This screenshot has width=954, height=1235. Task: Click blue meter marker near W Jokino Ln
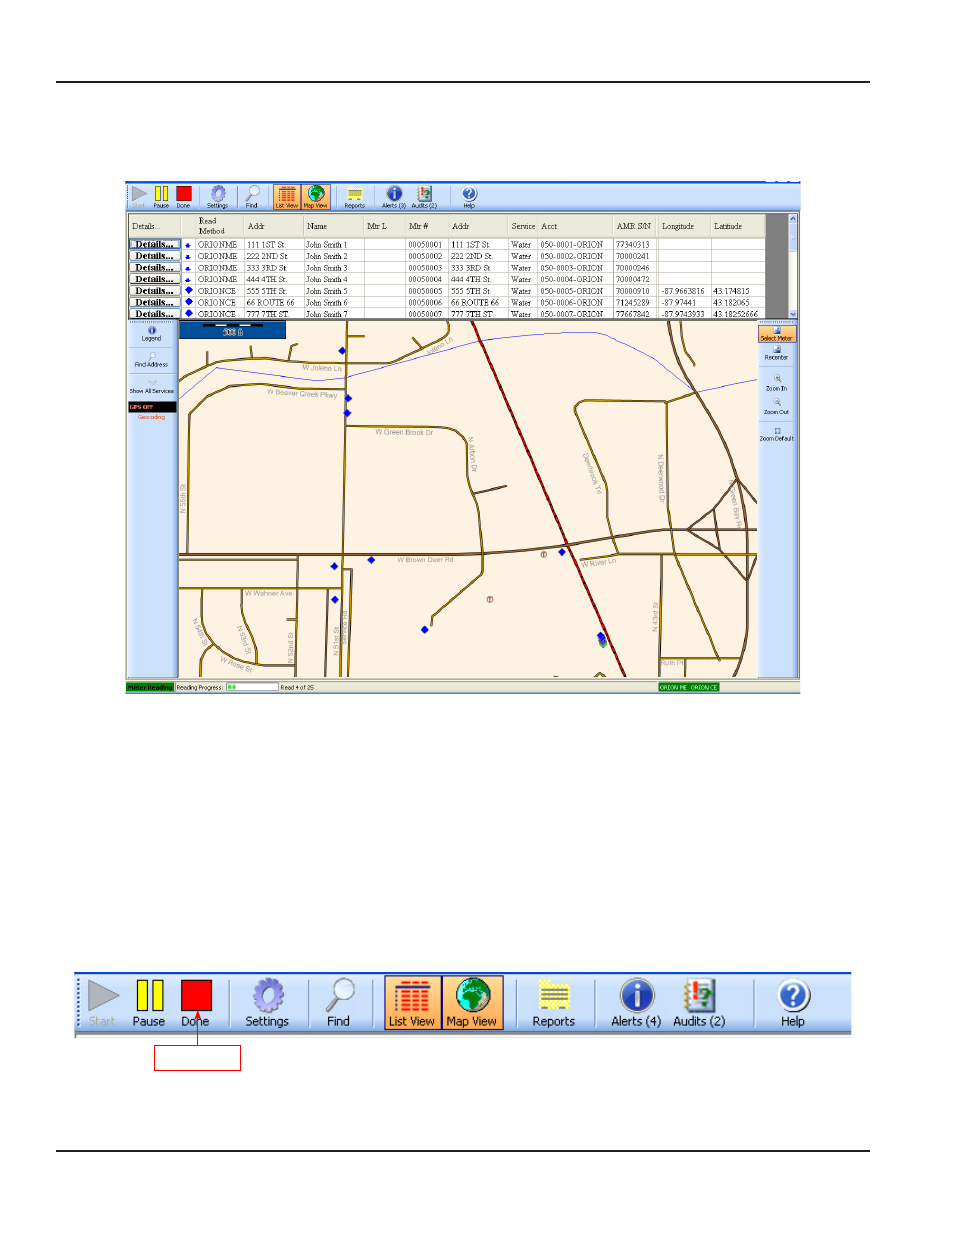[x=342, y=351]
